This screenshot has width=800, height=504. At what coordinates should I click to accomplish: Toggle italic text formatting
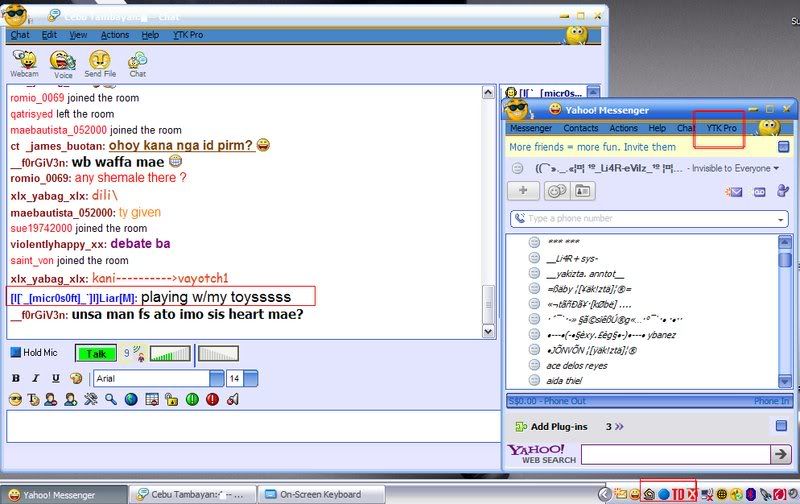click(x=36, y=378)
